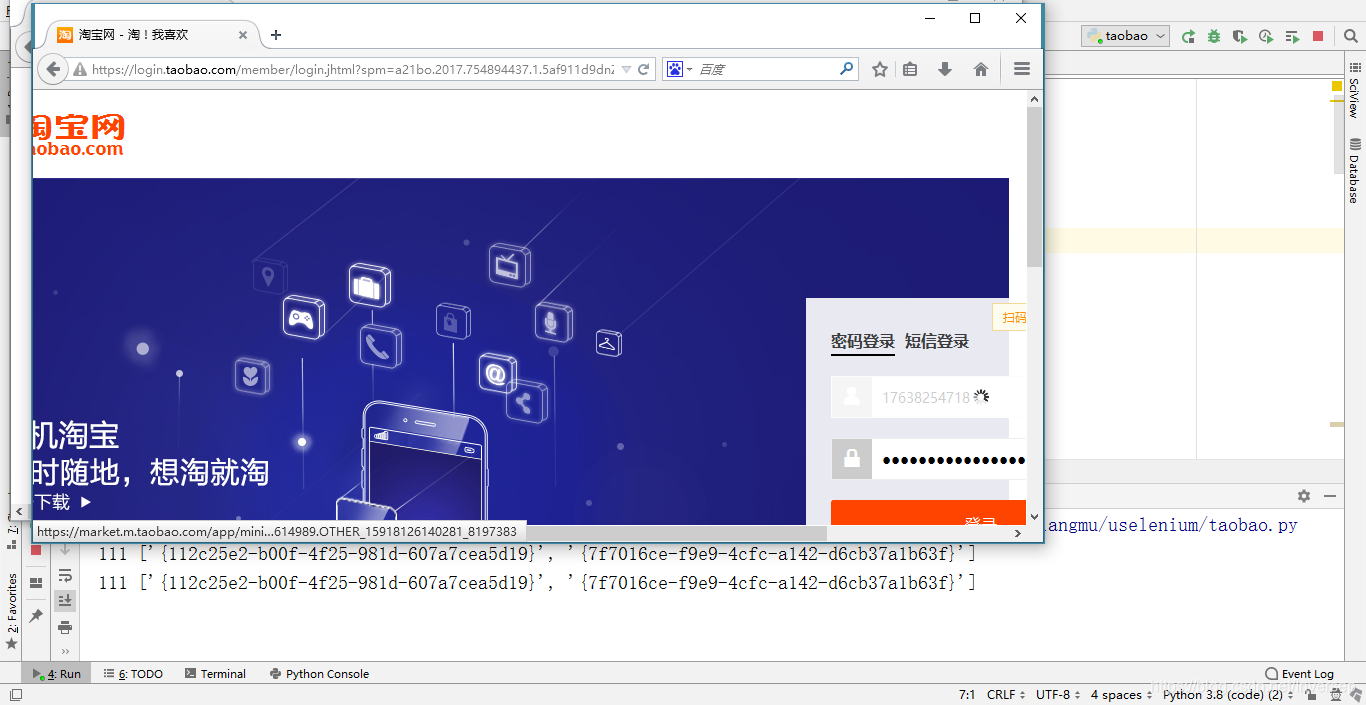Screen dimensions: 1366x705
Task: Close the 淘宝网 browser tab
Action: (243, 35)
